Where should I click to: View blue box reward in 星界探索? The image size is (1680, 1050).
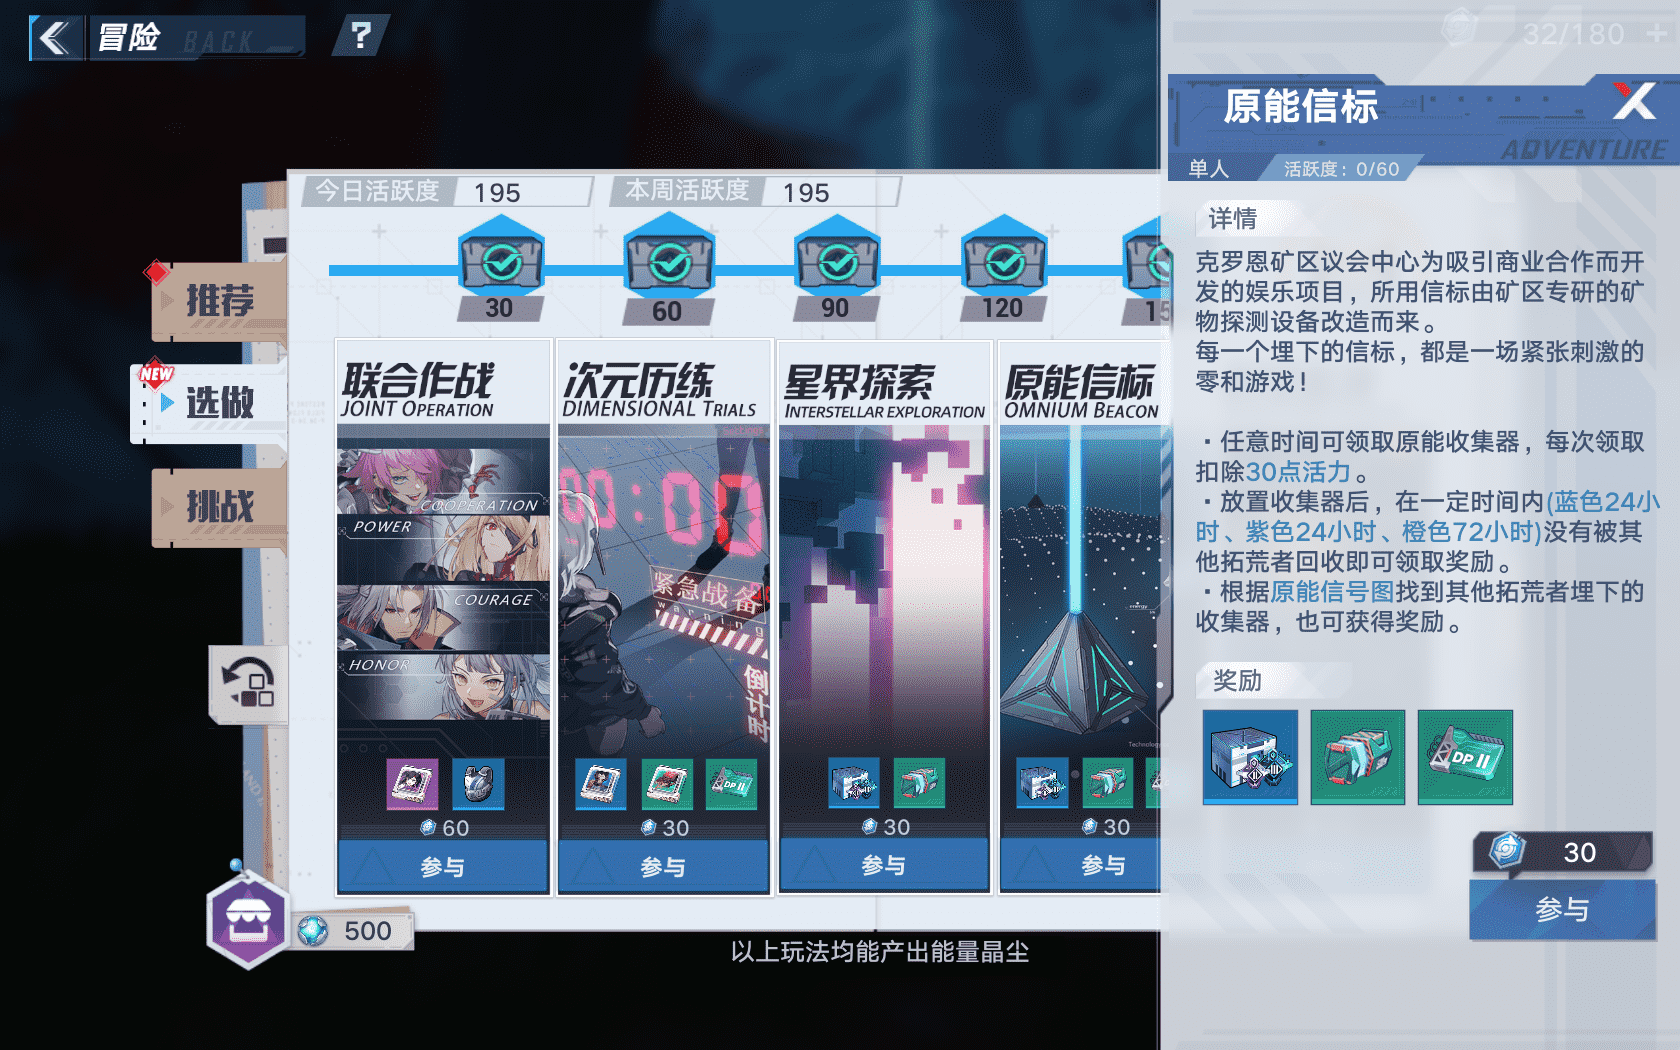pyautogui.click(x=854, y=783)
